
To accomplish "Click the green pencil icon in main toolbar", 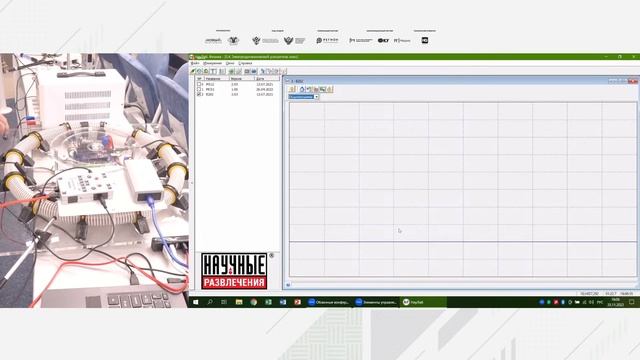I will point(193,71).
